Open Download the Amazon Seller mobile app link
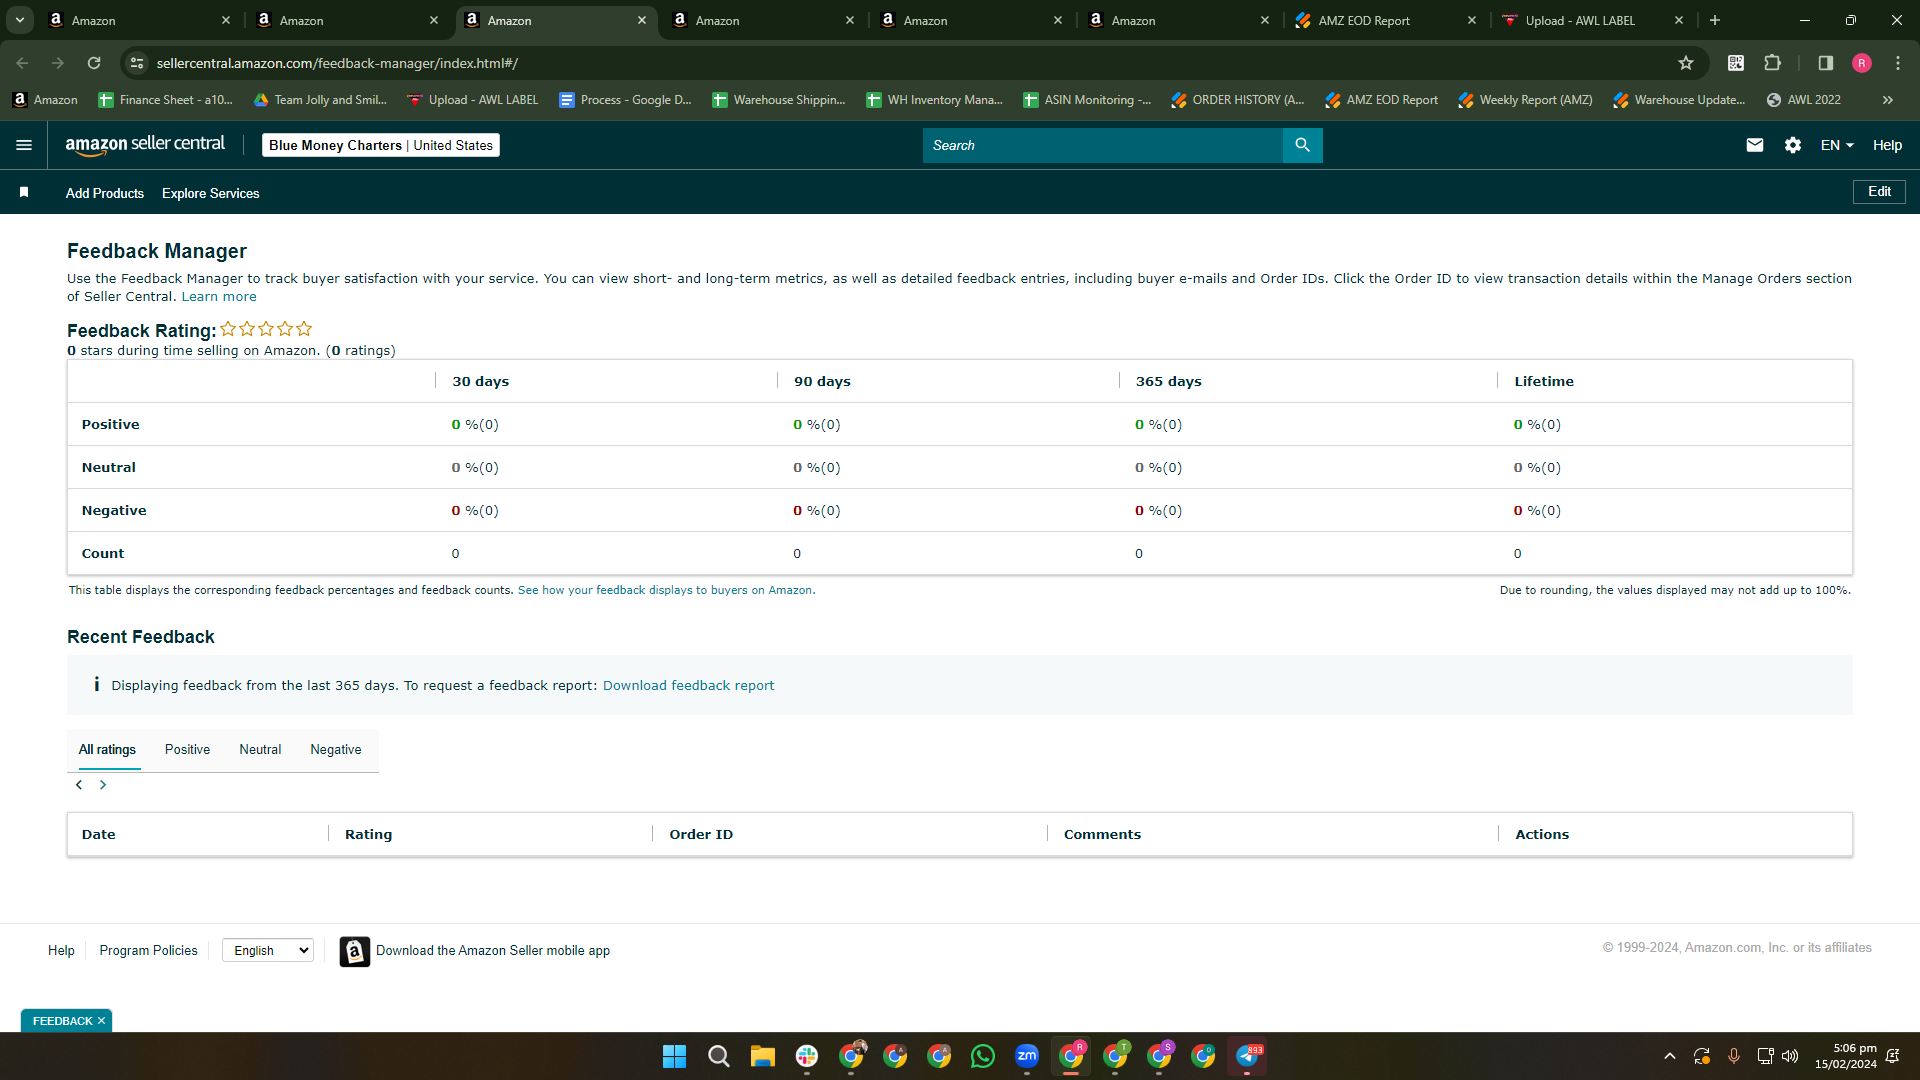The image size is (1920, 1080). 493,951
